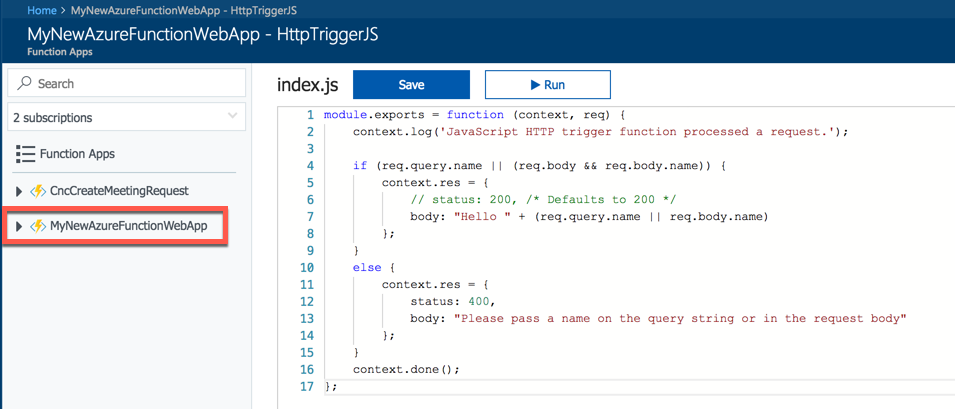The height and width of the screenshot is (409, 955).
Task: Open the 2 subscriptions dropdown
Action: click(x=127, y=117)
